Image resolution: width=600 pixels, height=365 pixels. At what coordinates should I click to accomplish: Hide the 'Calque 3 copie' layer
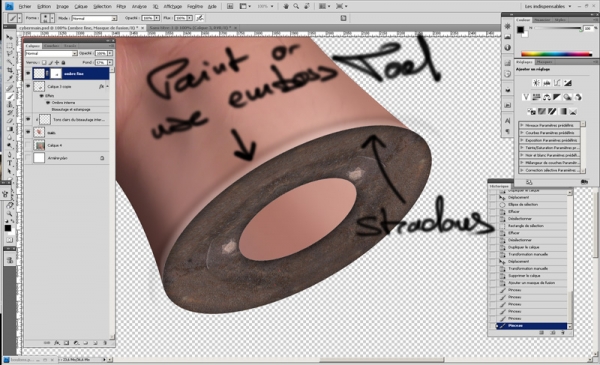(28, 86)
